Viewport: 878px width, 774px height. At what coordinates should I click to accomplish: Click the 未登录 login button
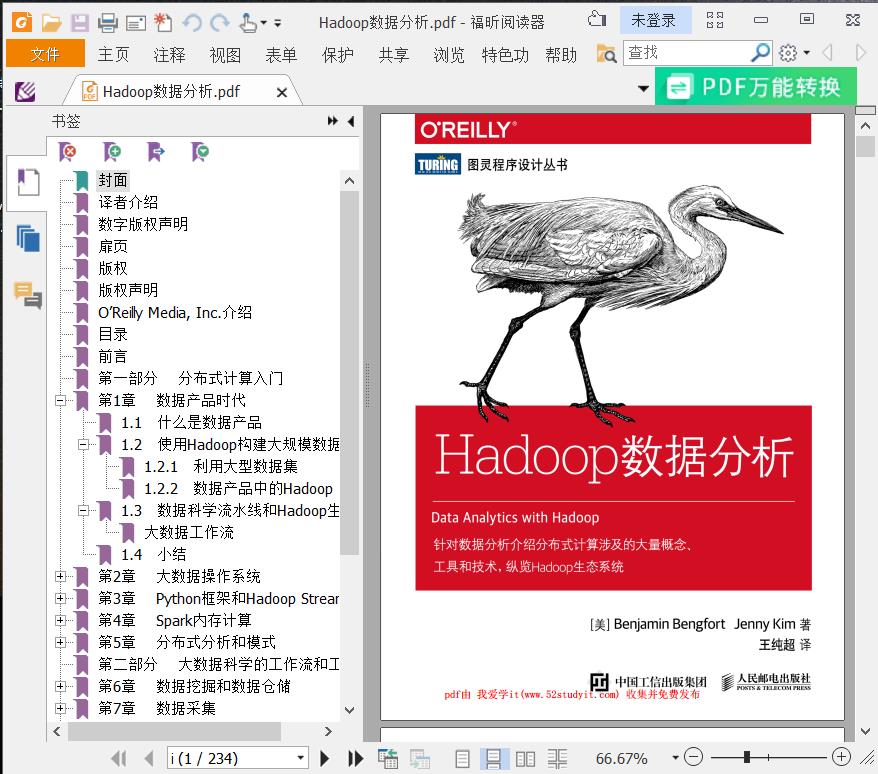(655, 20)
